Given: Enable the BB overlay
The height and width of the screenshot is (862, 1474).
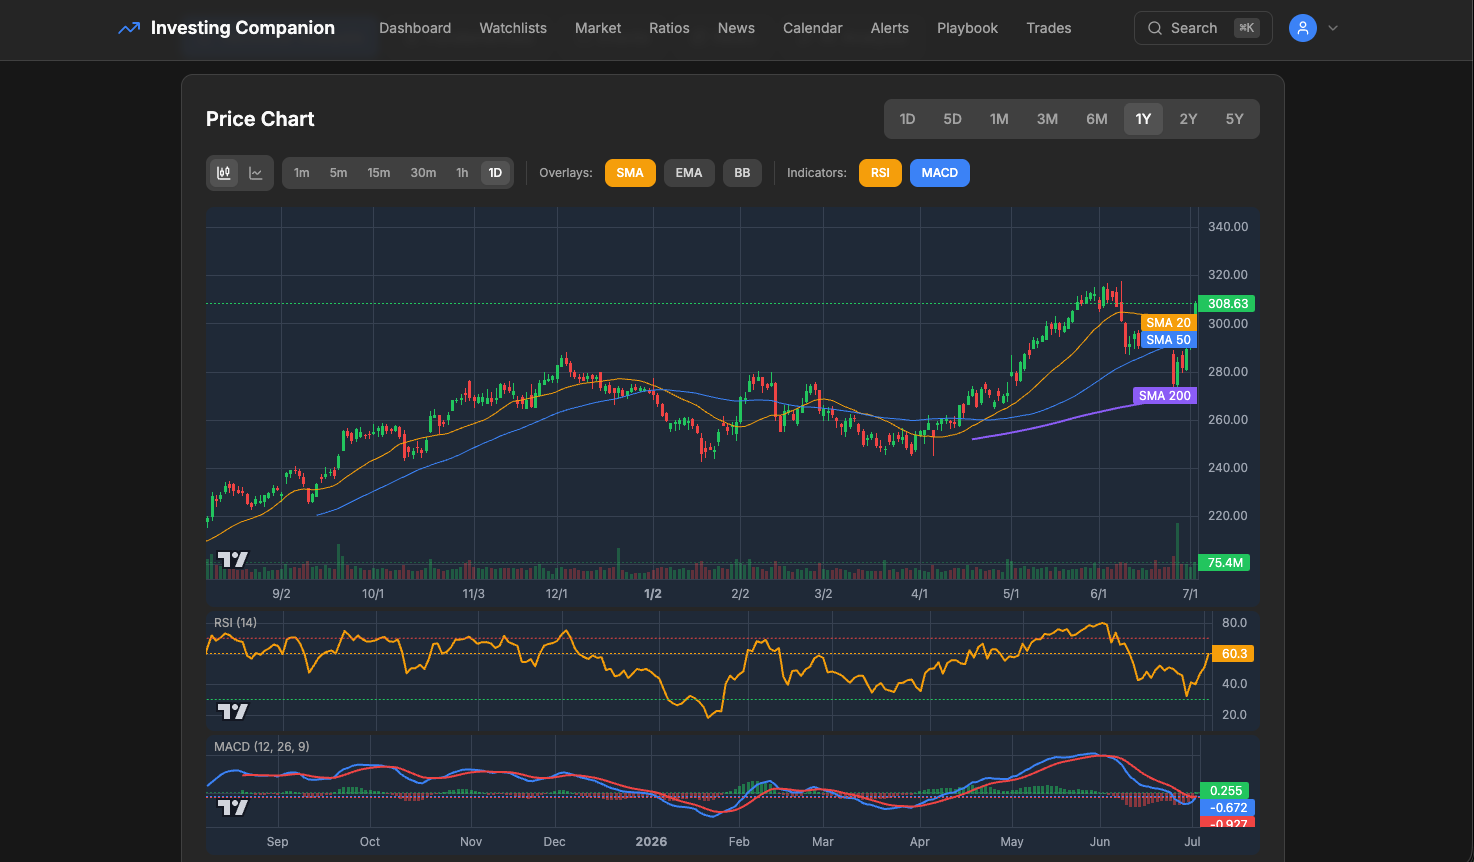Looking at the screenshot, I should (742, 173).
